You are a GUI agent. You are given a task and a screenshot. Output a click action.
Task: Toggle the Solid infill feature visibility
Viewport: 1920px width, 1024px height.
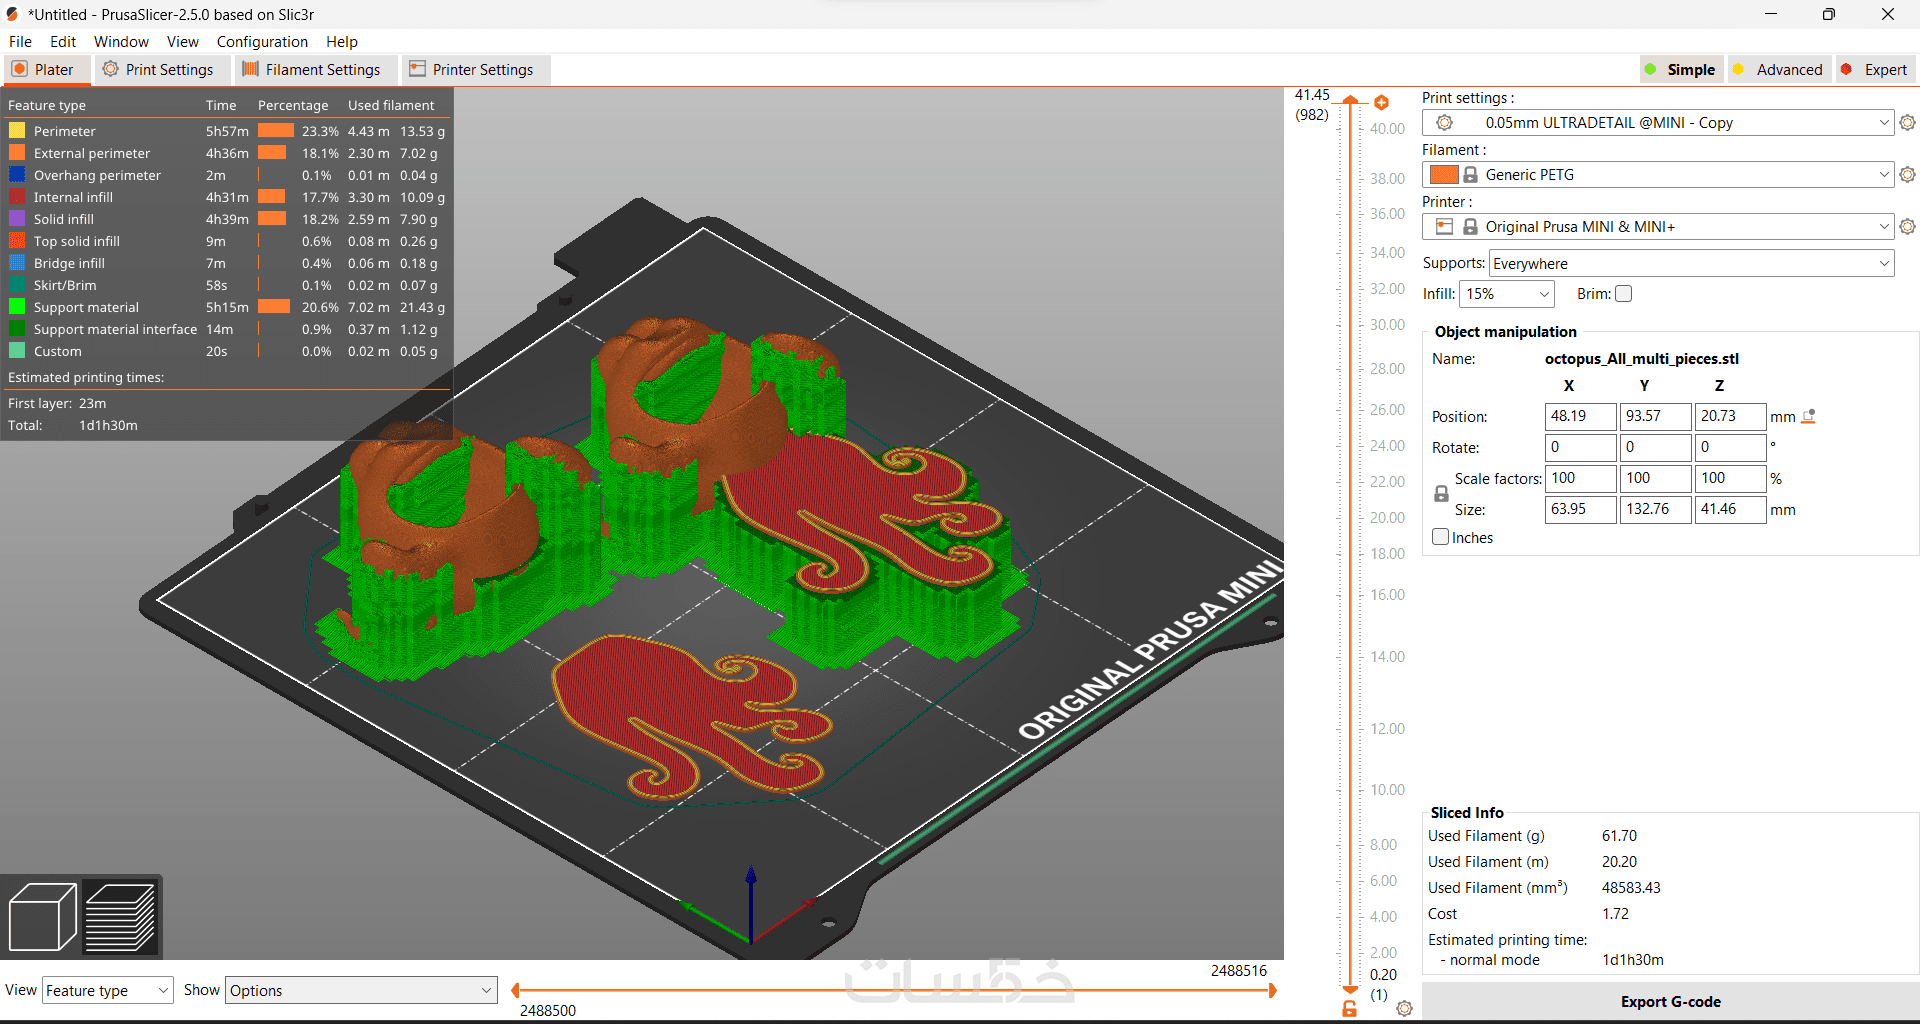(x=17, y=219)
